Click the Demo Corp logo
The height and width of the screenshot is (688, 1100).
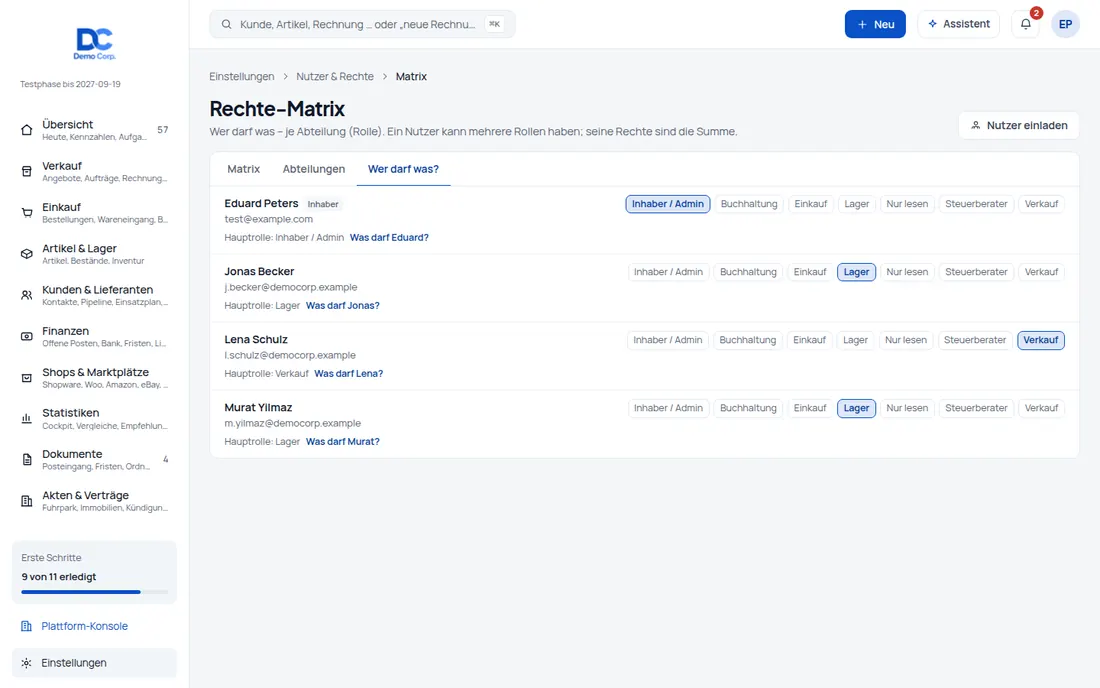coord(95,44)
